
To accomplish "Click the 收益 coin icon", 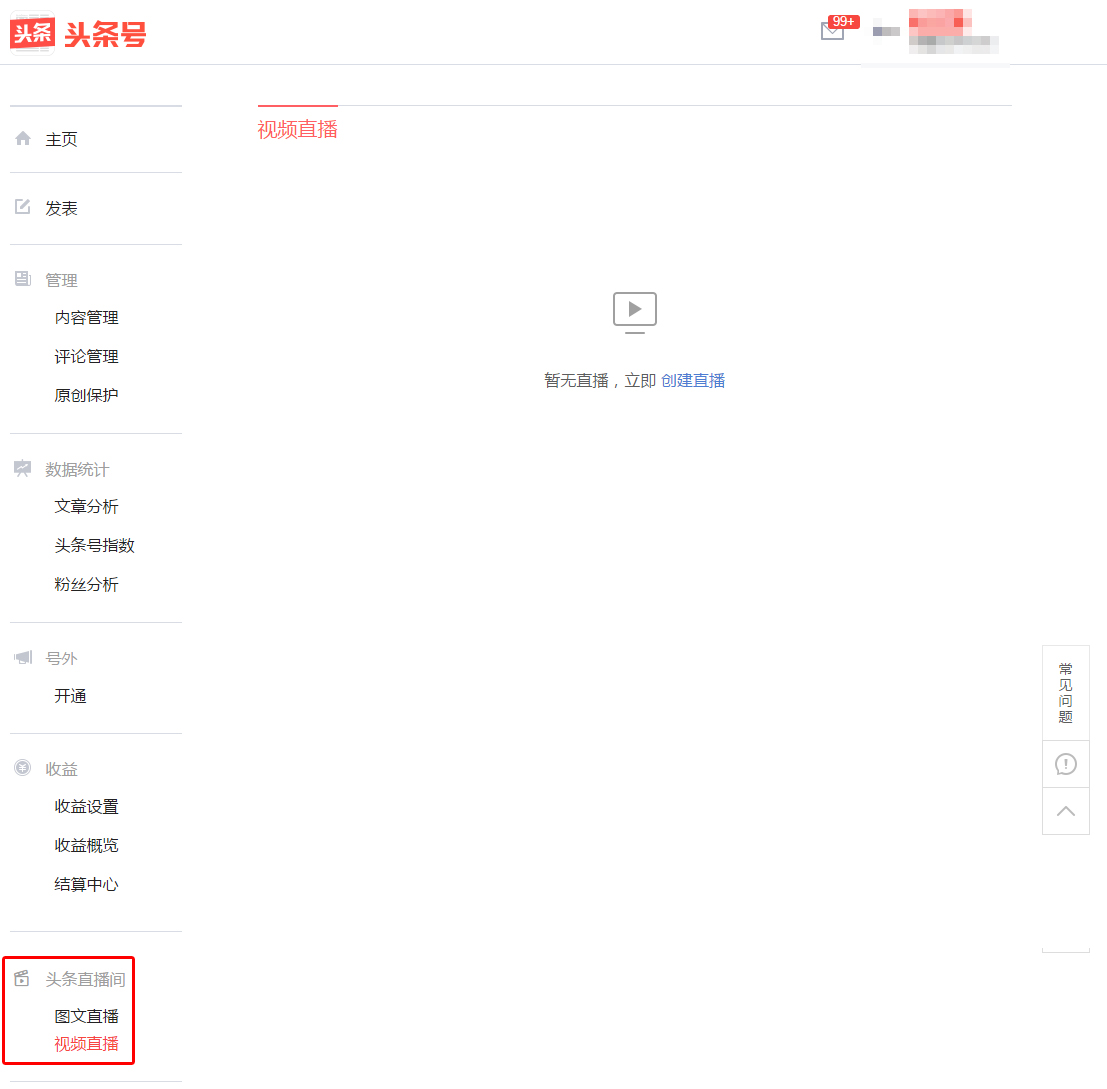I will coord(22,768).
